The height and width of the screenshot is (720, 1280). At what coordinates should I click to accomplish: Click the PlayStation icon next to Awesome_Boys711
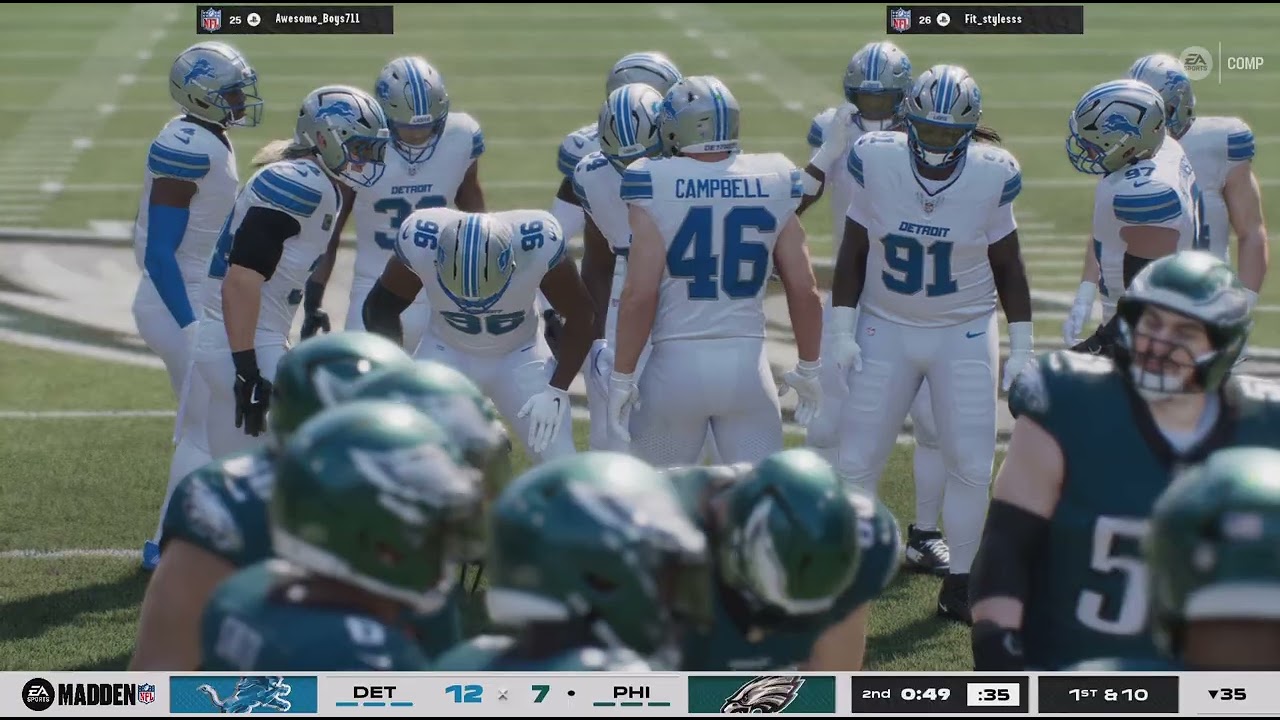253,19
